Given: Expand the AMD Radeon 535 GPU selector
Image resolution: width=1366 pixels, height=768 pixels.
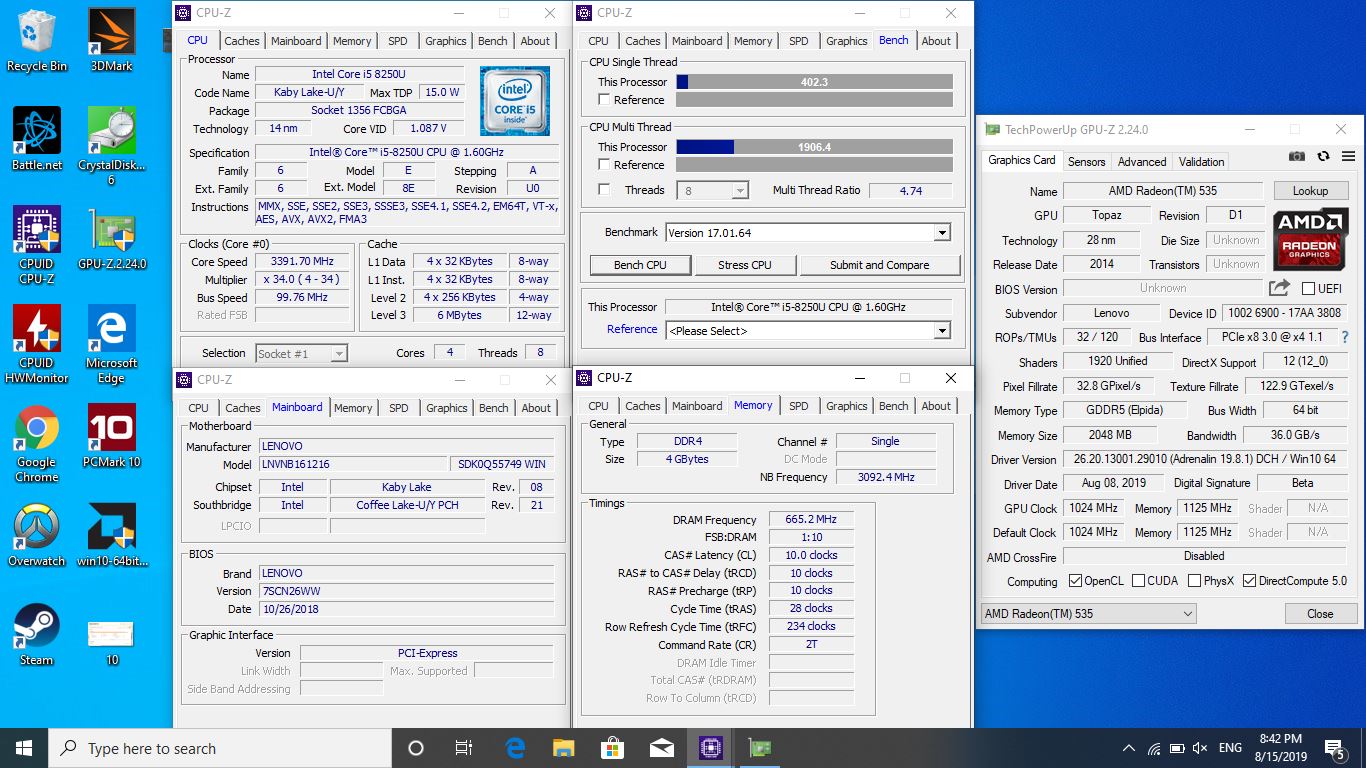Looking at the screenshot, I should tap(1088, 613).
